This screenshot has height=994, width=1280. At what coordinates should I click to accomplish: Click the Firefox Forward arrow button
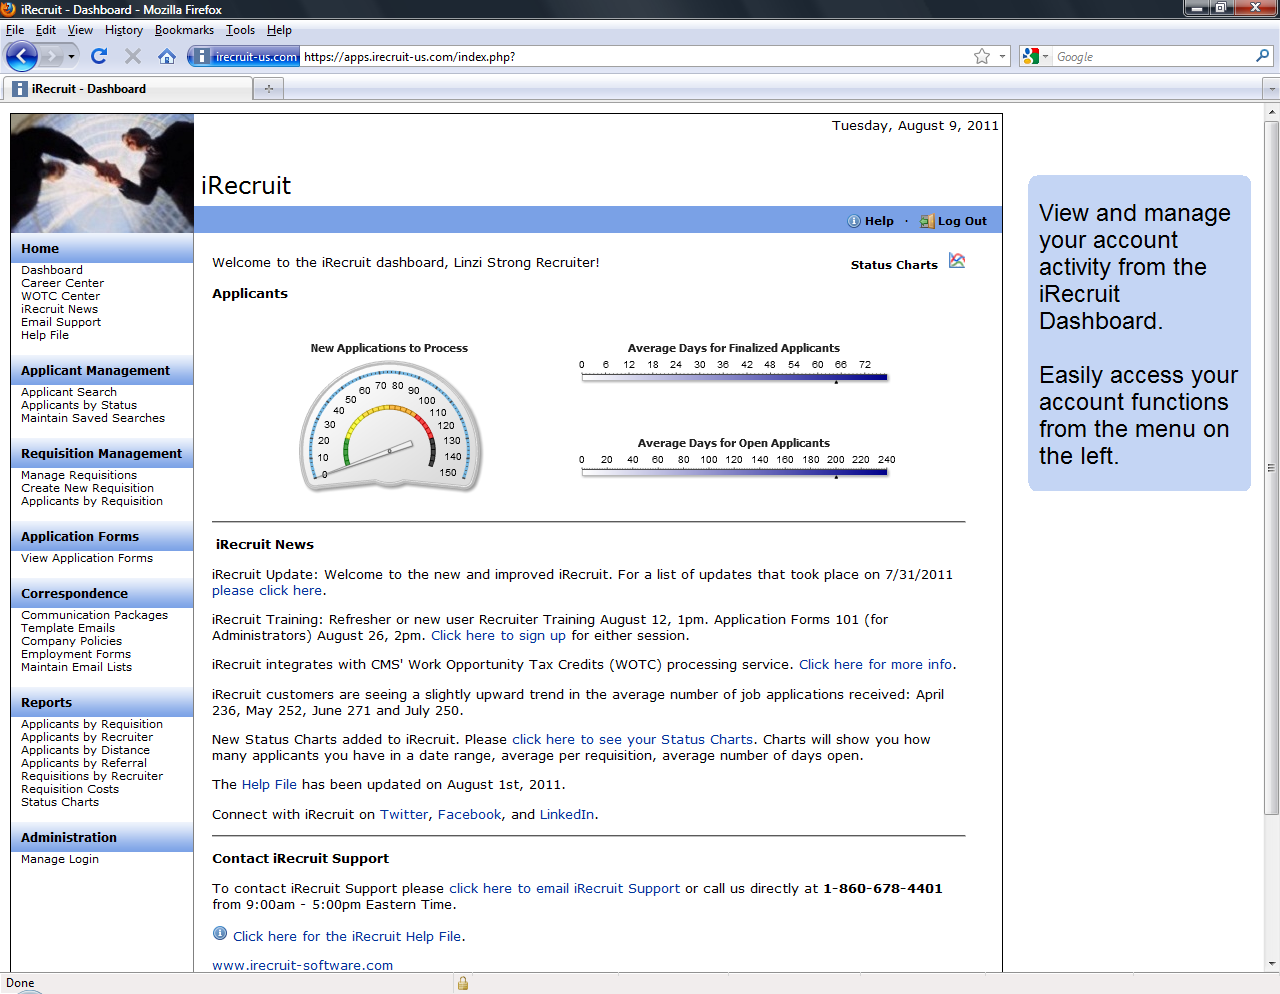[x=51, y=56]
